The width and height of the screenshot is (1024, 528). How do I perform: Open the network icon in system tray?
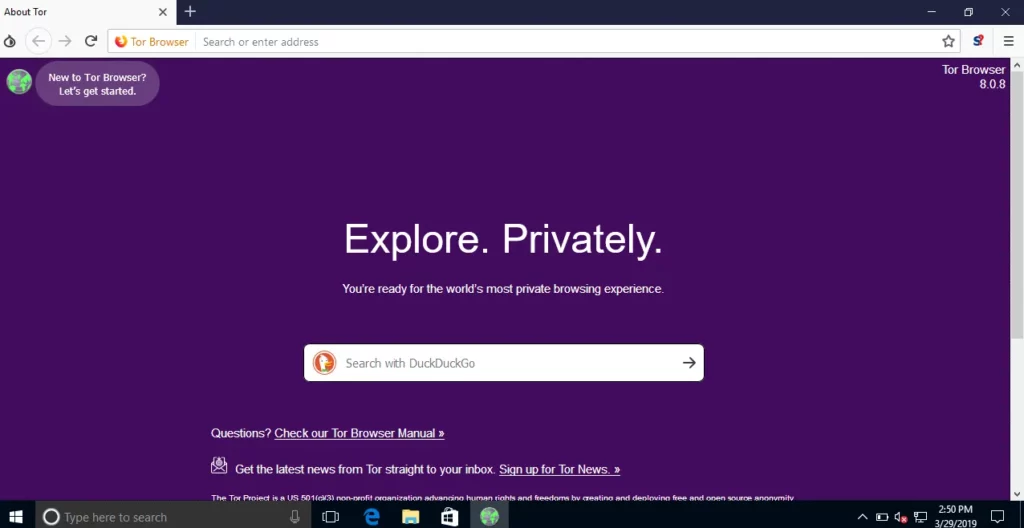(921, 518)
